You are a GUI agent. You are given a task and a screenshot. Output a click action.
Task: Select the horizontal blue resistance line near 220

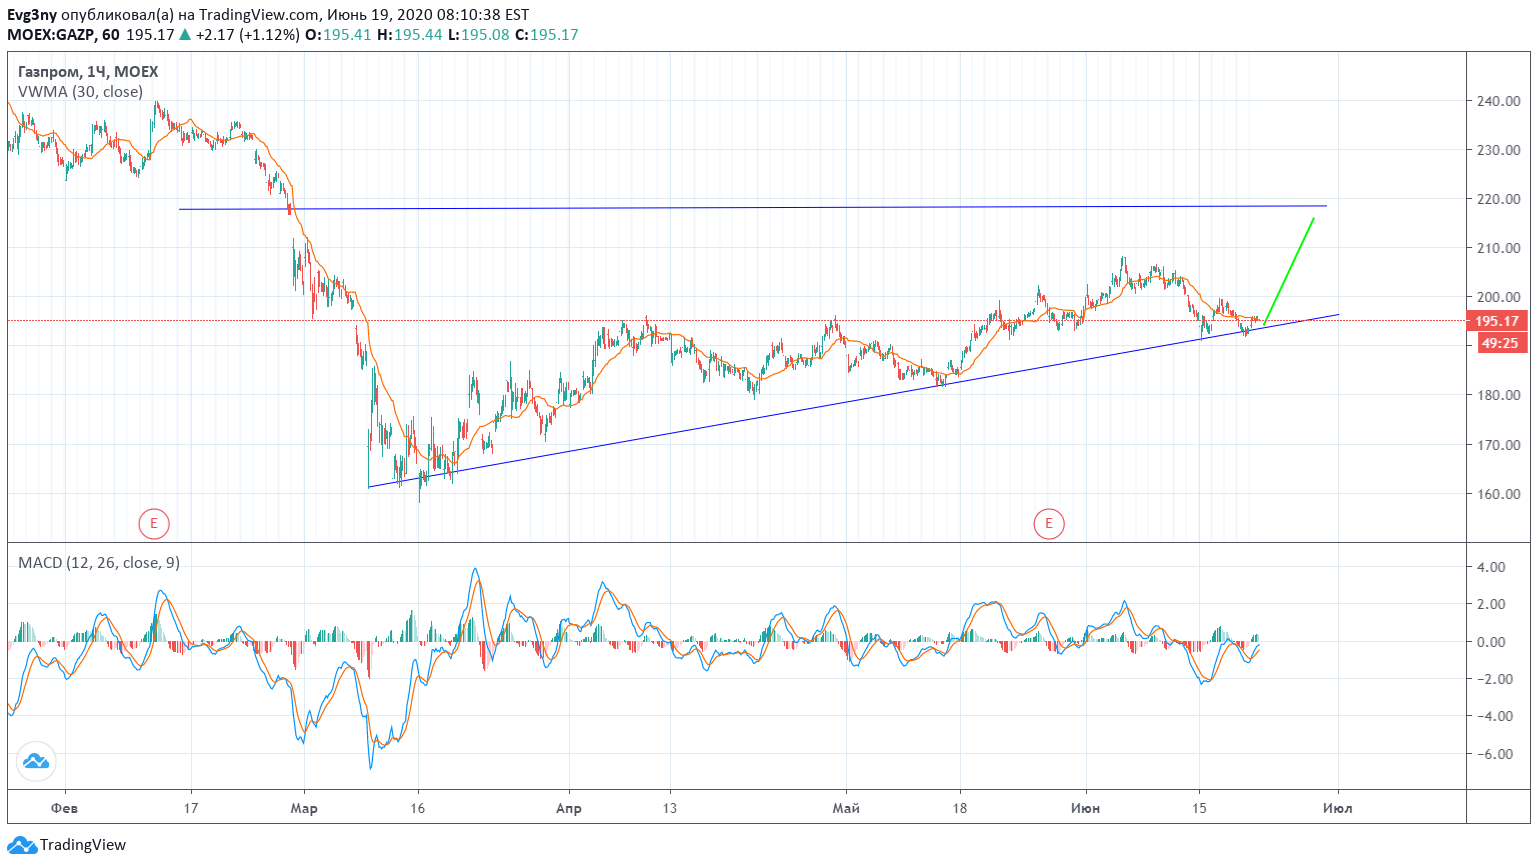click(752, 208)
